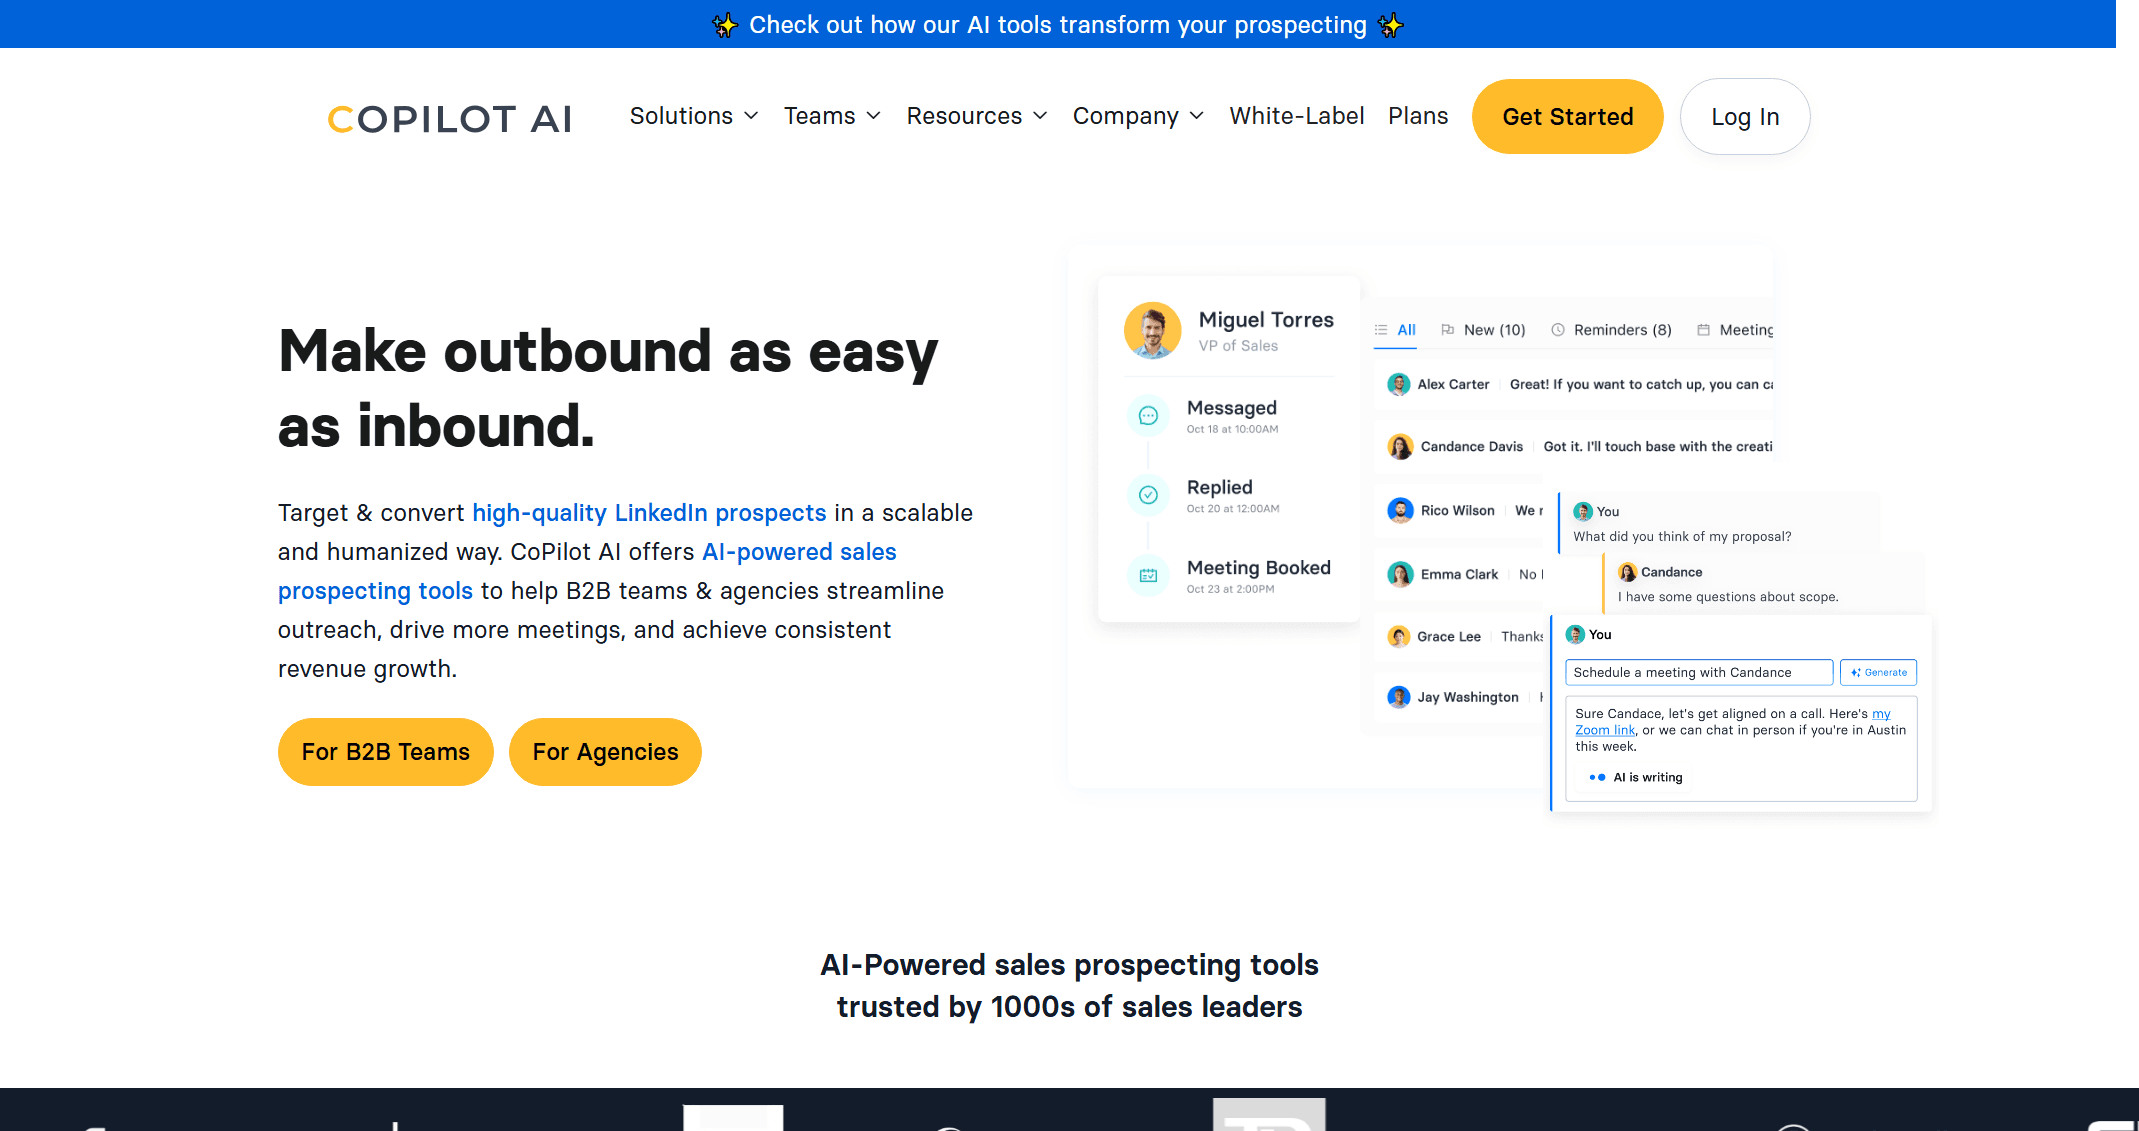Click the Messaged chat bubble icon
2139x1131 pixels.
coord(1148,416)
